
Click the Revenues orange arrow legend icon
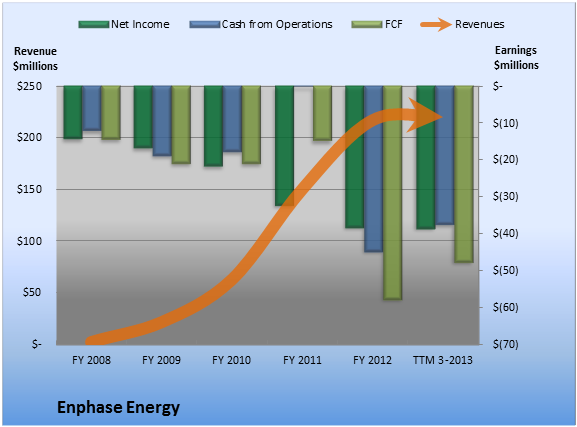pyautogui.click(x=436, y=25)
